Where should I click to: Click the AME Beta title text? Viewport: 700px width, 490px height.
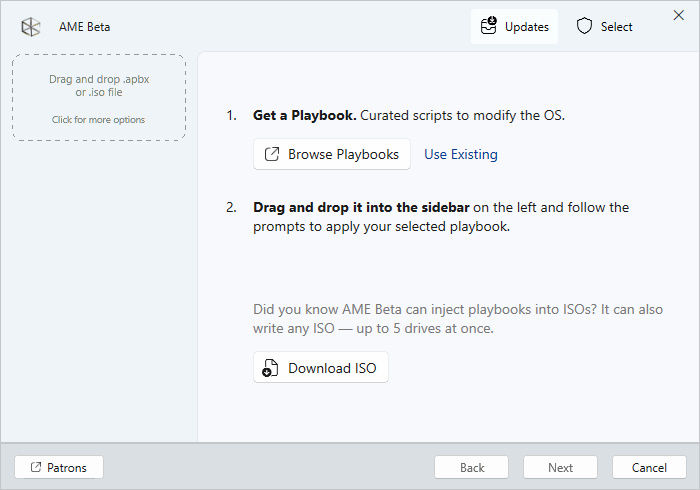[84, 27]
